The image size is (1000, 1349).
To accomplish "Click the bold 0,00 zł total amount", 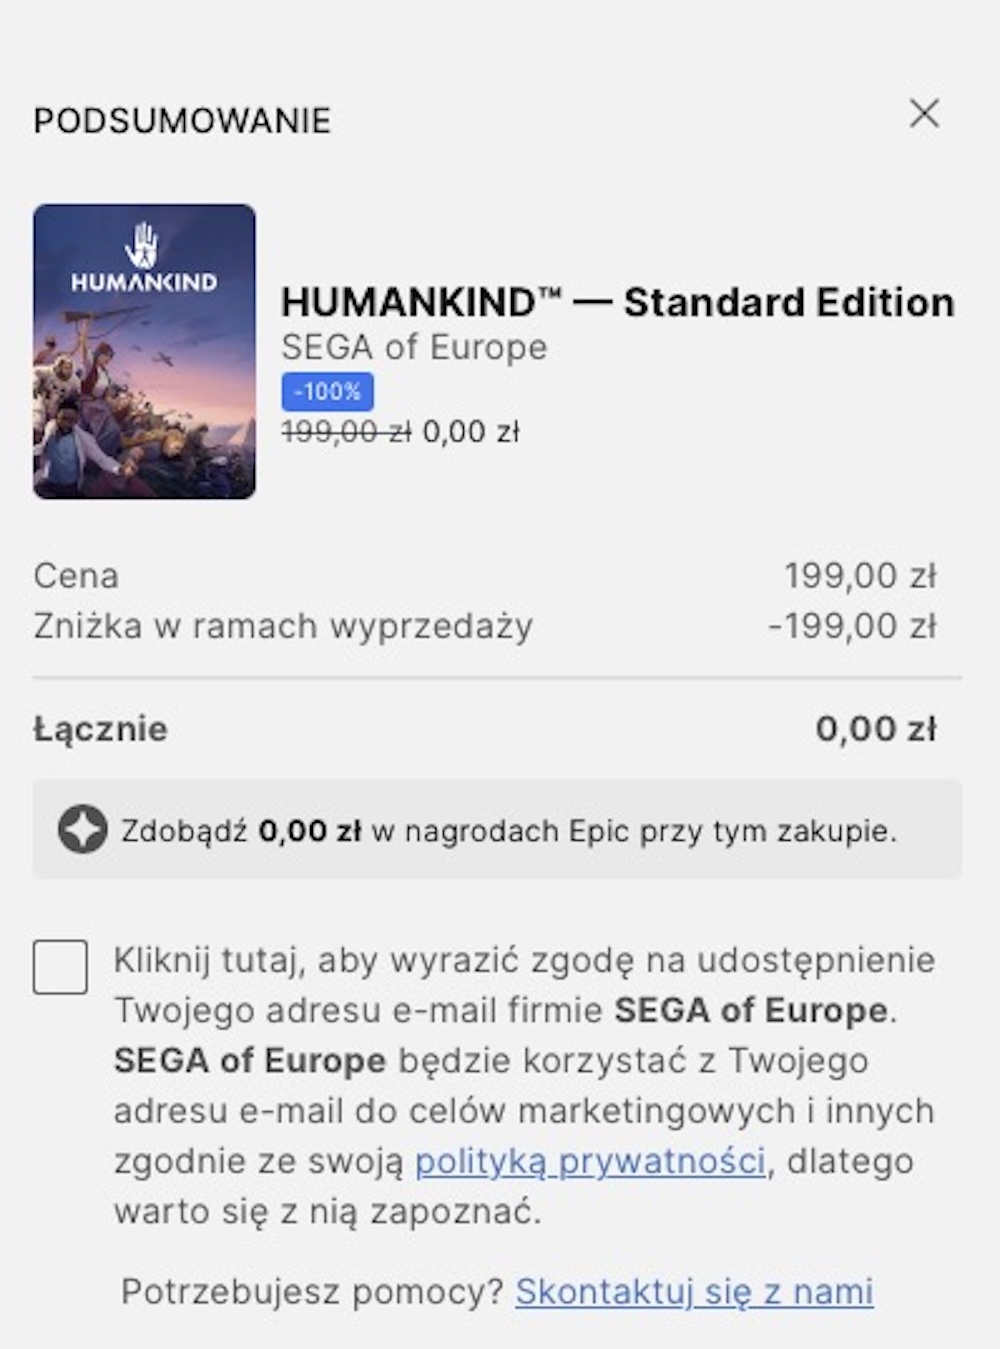I will point(876,728).
